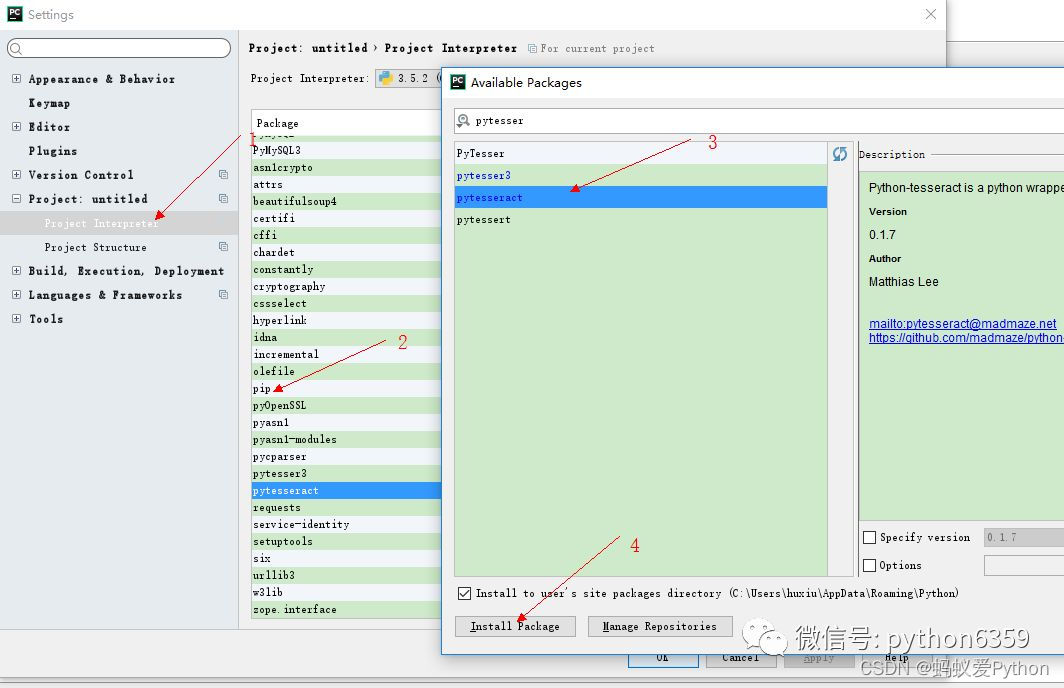Select pytesseract in available packages list

click(x=641, y=197)
